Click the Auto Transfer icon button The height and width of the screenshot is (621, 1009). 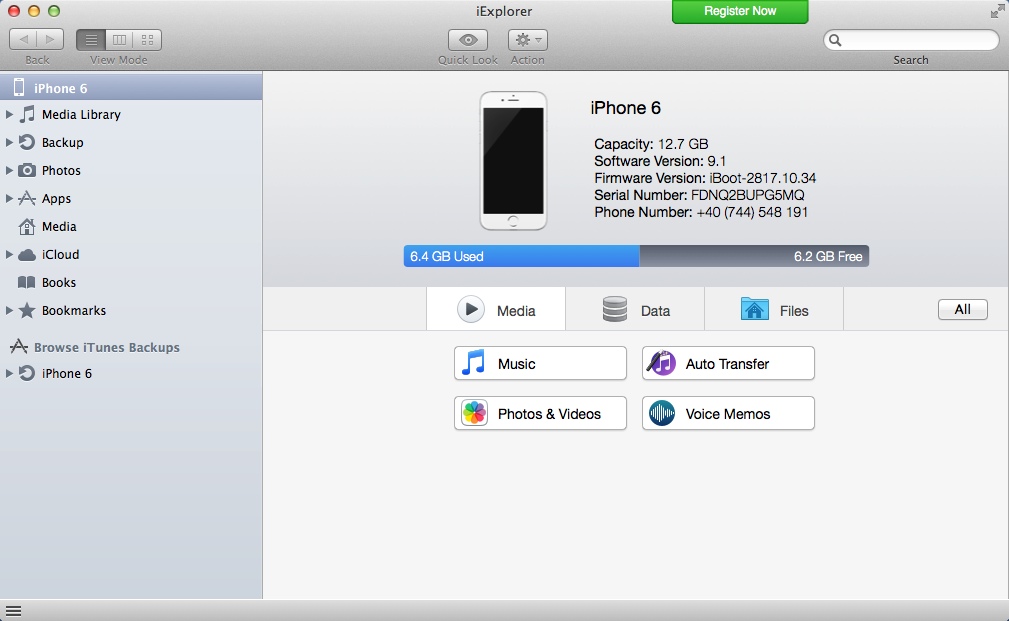661,364
